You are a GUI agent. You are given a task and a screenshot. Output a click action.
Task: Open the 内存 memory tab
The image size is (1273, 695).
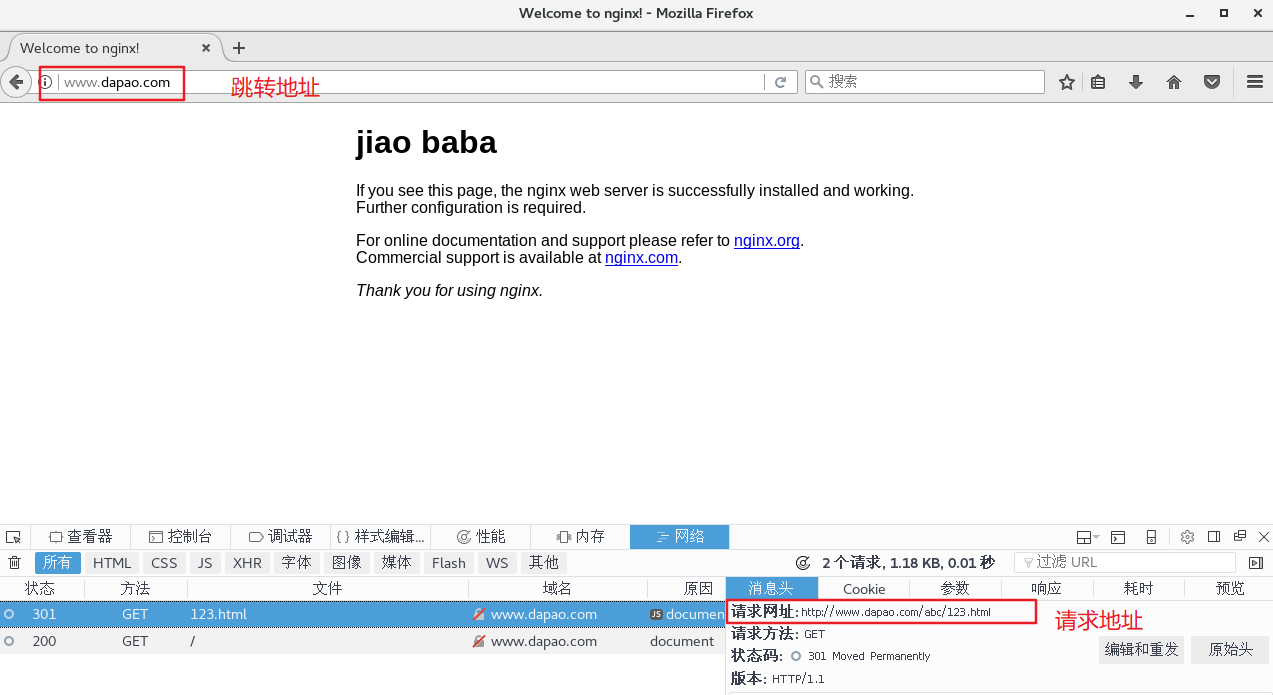580,537
